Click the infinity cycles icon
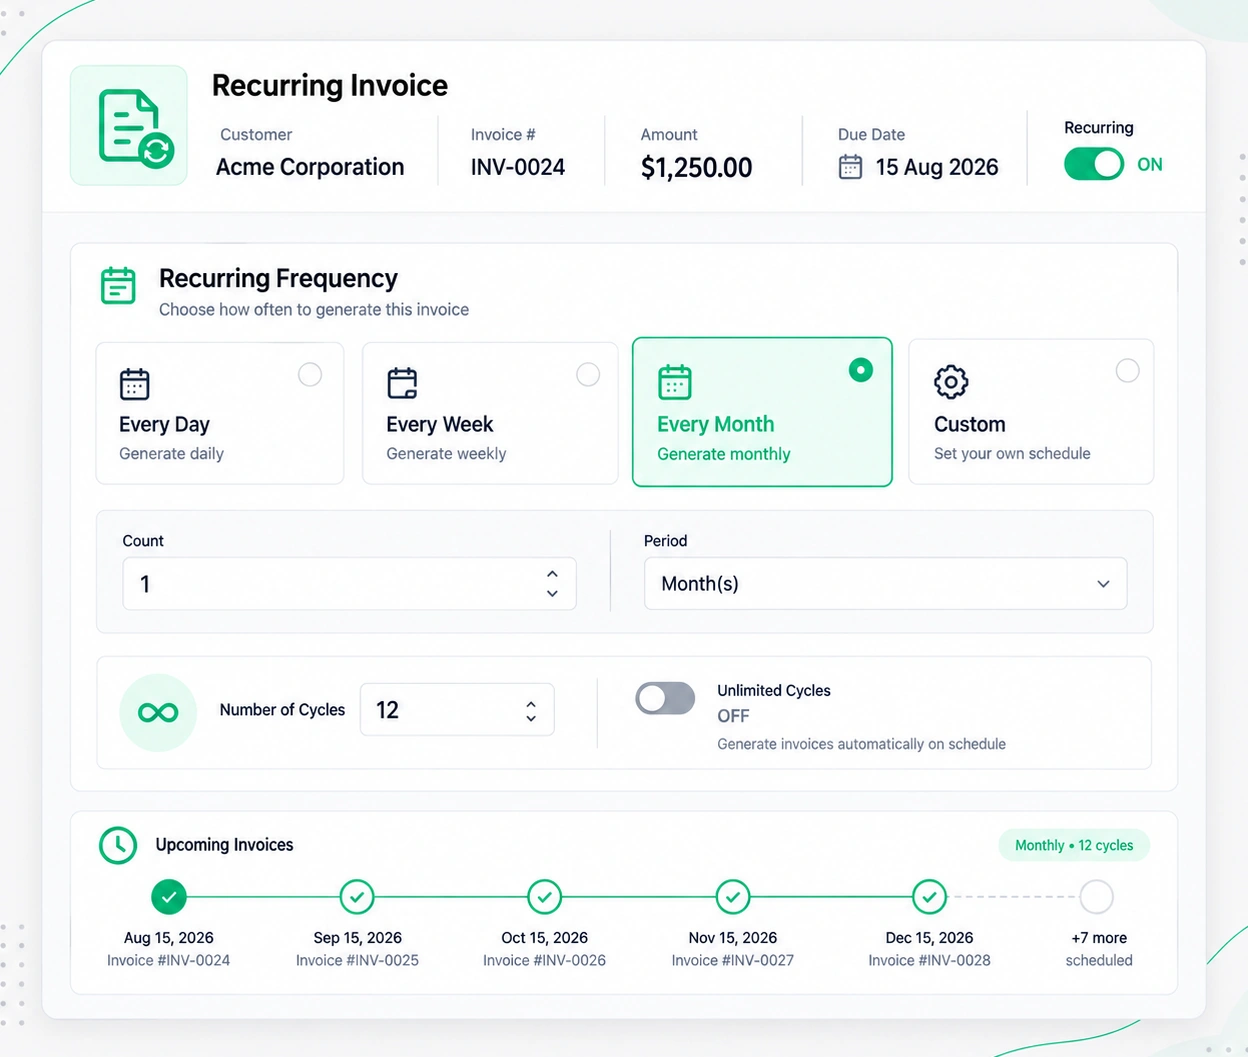Viewport: 1248px width, 1057px height. [x=158, y=712]
